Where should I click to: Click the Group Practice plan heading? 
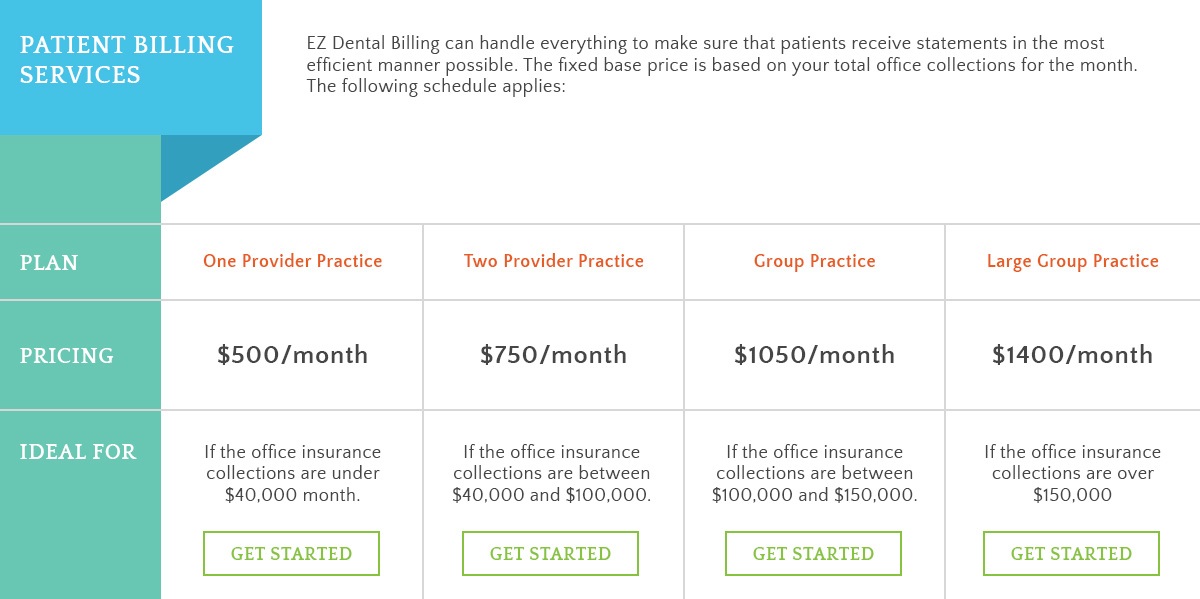814,261
